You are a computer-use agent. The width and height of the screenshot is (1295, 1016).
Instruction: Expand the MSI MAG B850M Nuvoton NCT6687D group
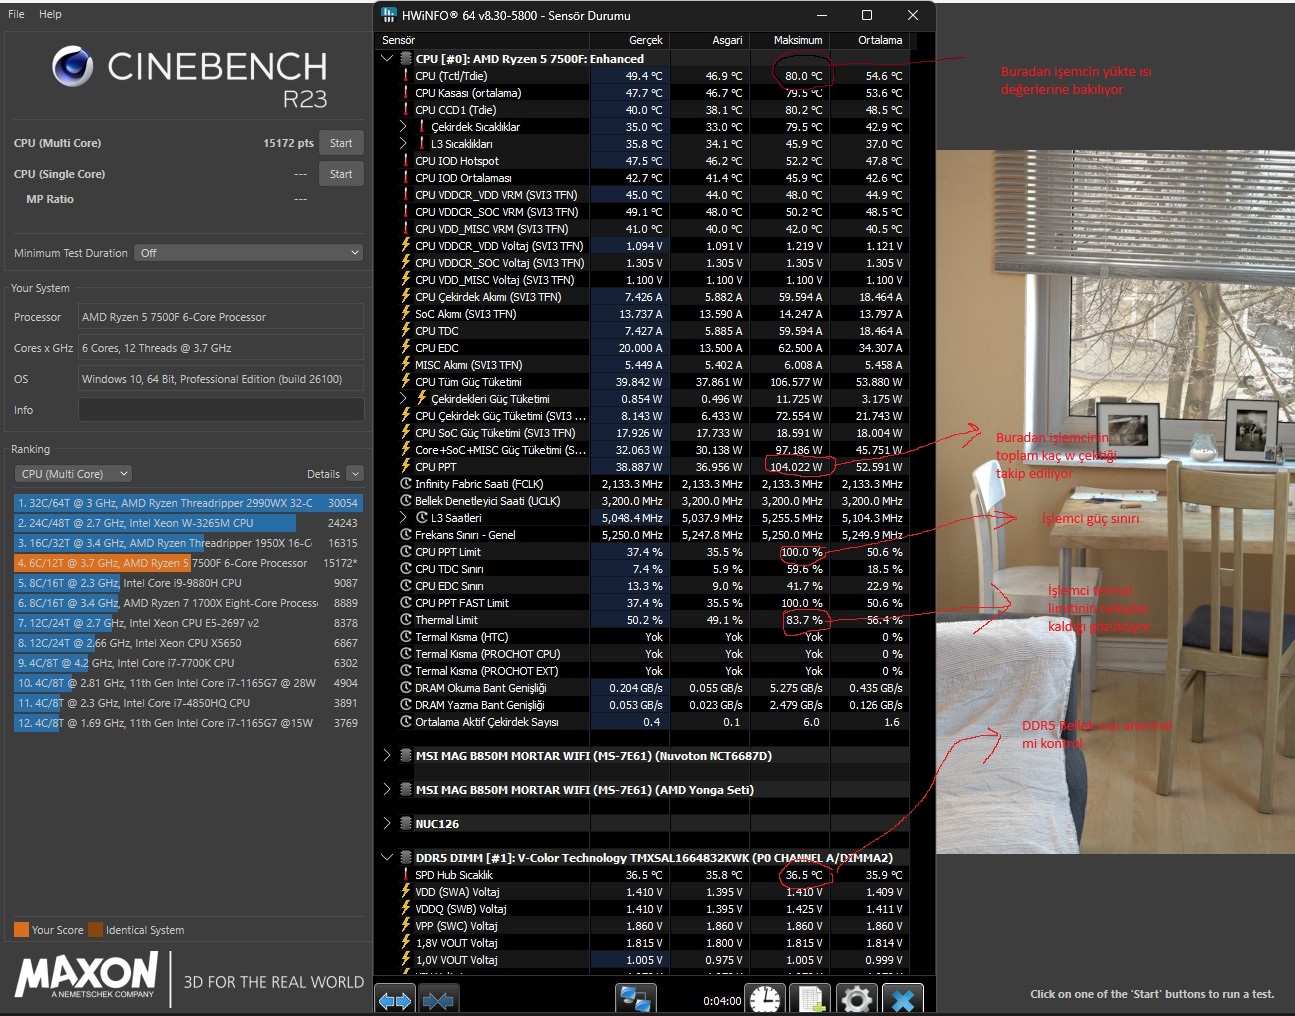pyautogui.click(x=387, y=756)
